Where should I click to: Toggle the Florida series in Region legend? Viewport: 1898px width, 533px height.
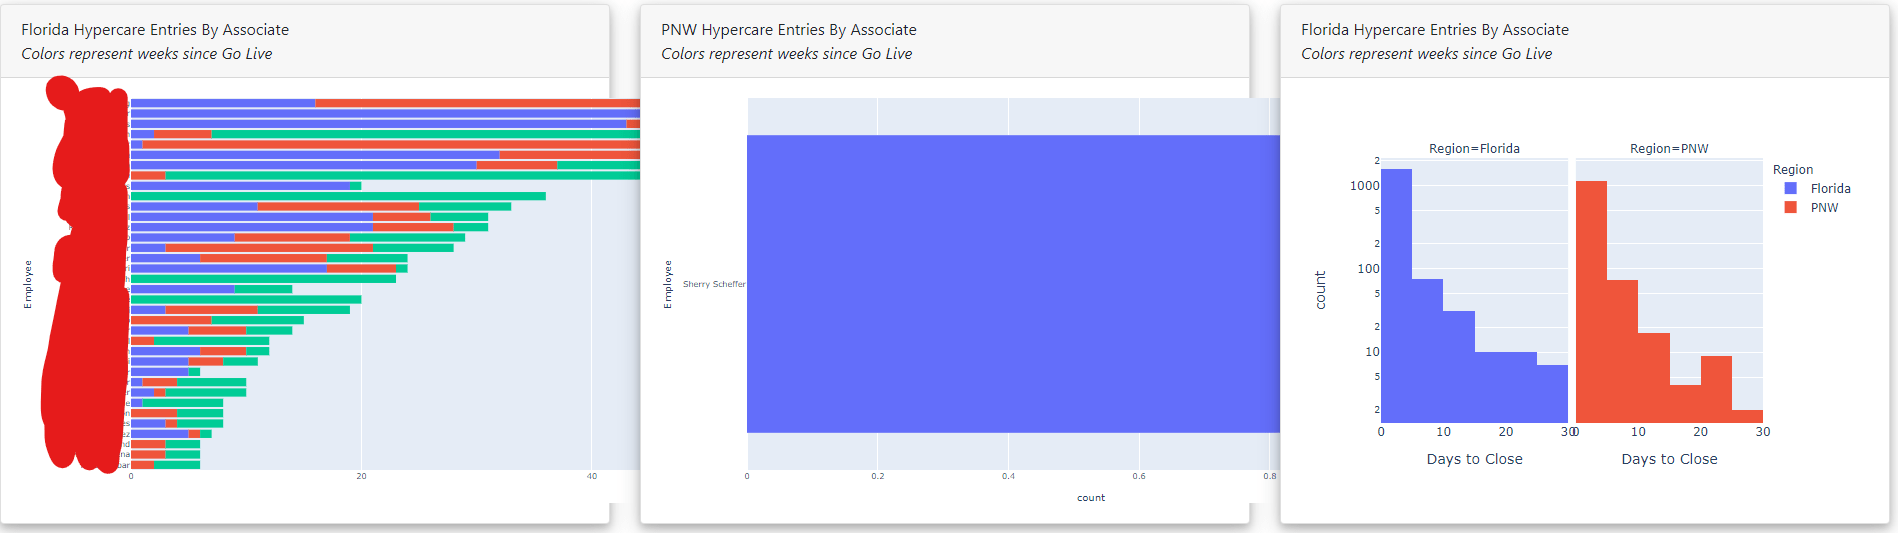click(1817, 188)
